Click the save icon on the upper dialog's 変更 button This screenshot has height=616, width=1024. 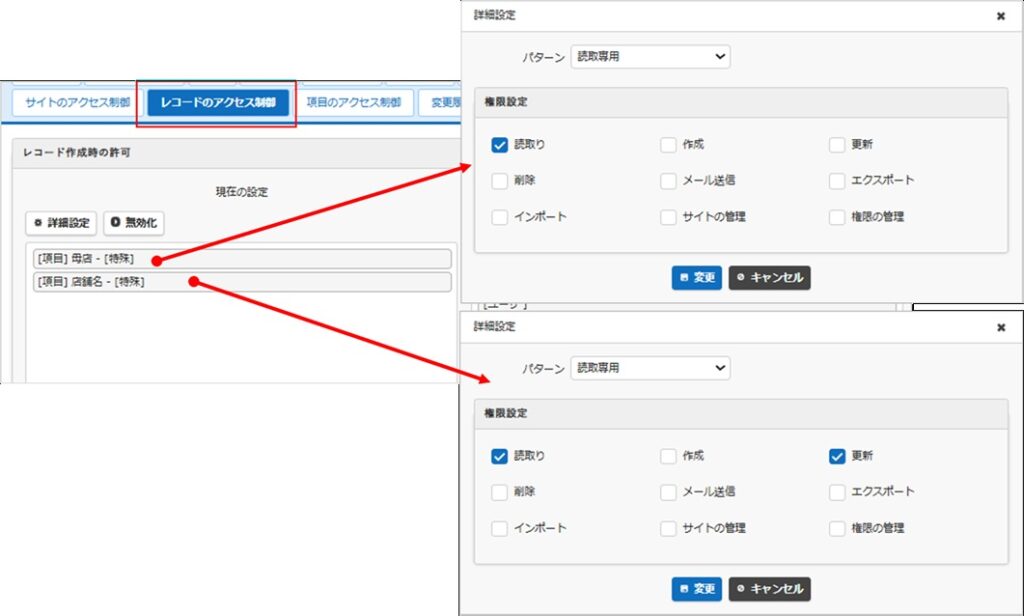[x=684, y=278]
